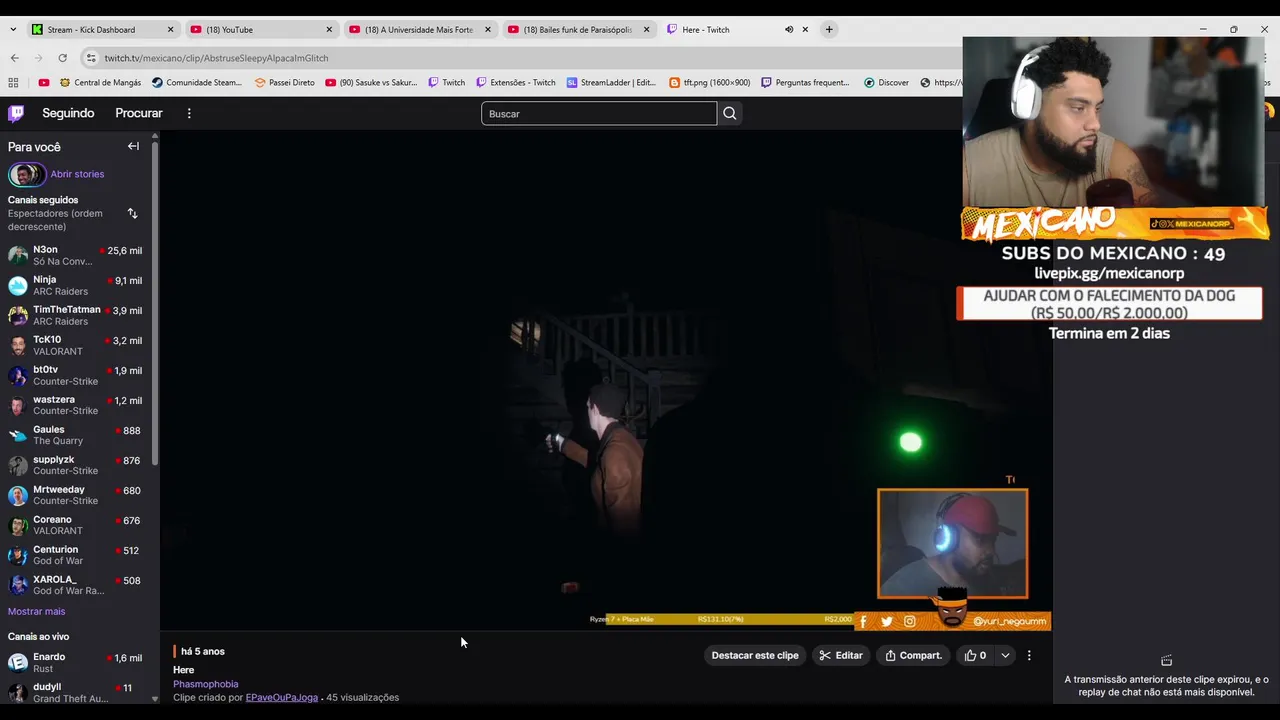1280x720 pixels.
Task: Open Central de Mangás bookmark
Action: (x=100, y=83)
